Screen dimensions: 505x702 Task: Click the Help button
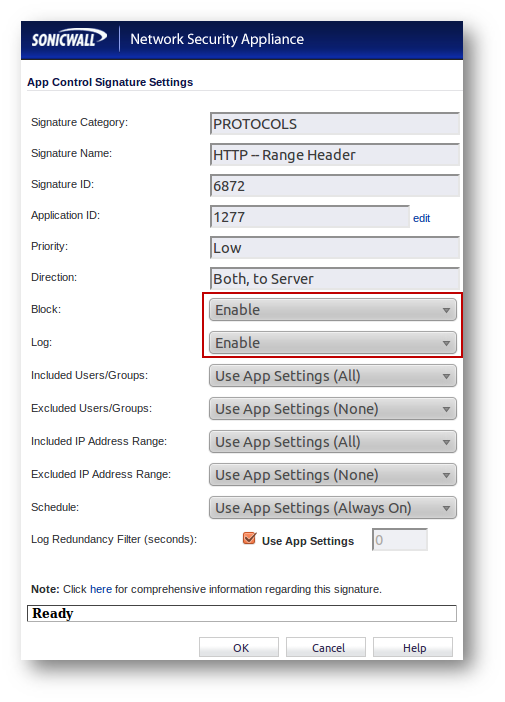point(413,647)
